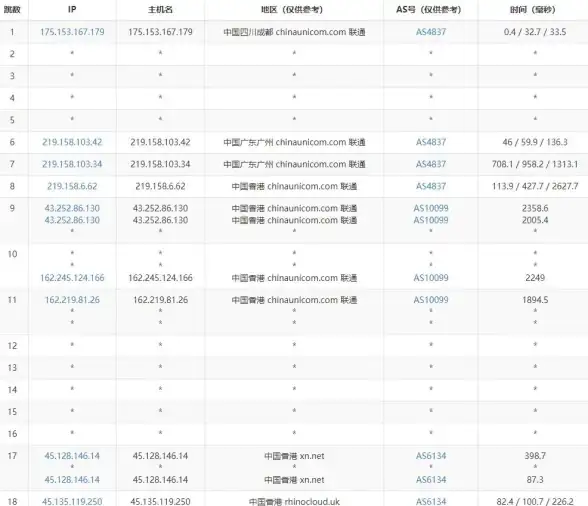588x506 pixels.
Task: Click time value 2358.6 in hop 9
Action: pos(535,208)
